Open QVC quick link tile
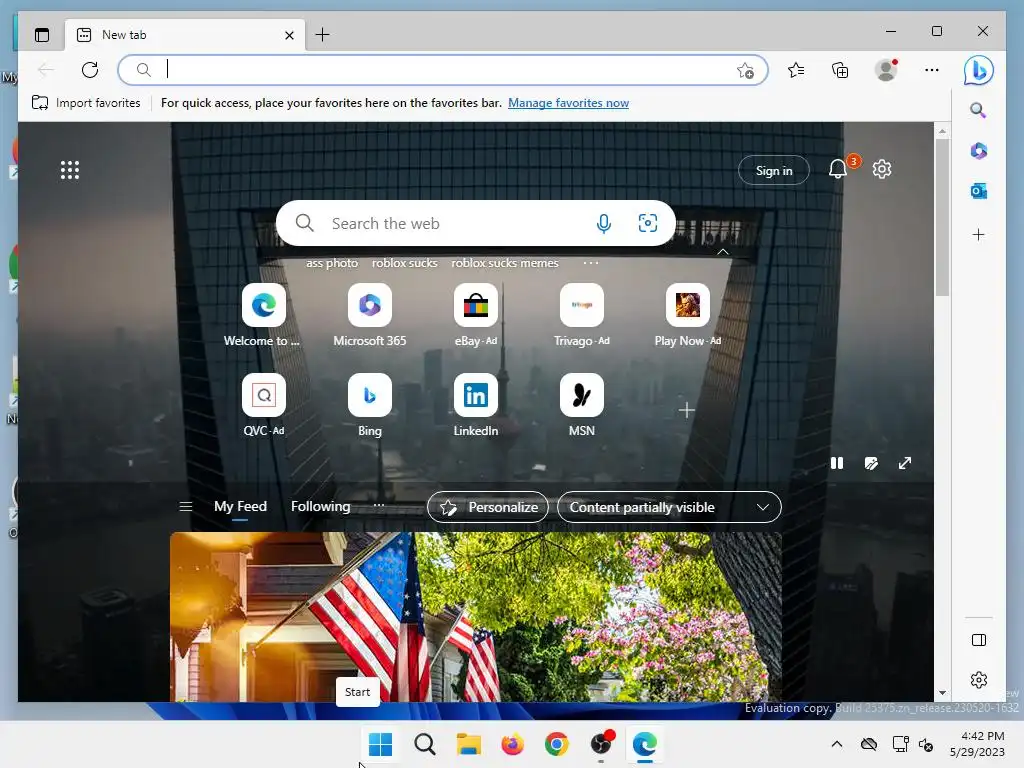 click(x=264, y=395)
